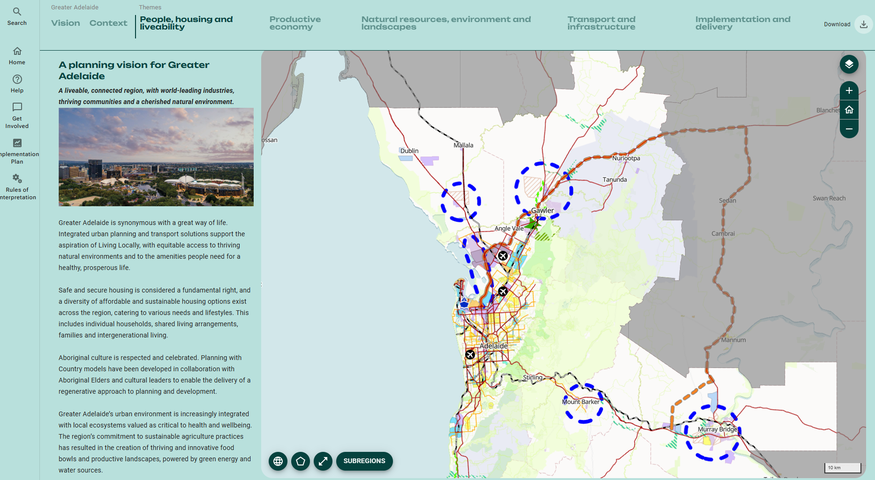Reset map to home extent

tap(849, 109)
